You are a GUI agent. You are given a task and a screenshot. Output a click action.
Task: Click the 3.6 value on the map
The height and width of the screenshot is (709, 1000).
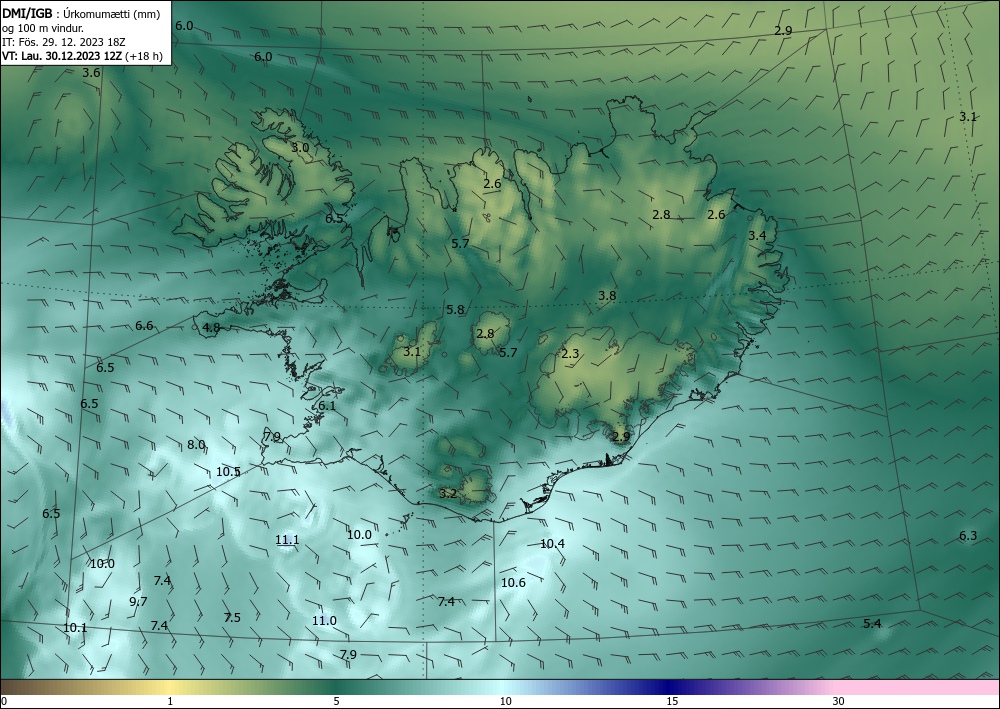91,73
